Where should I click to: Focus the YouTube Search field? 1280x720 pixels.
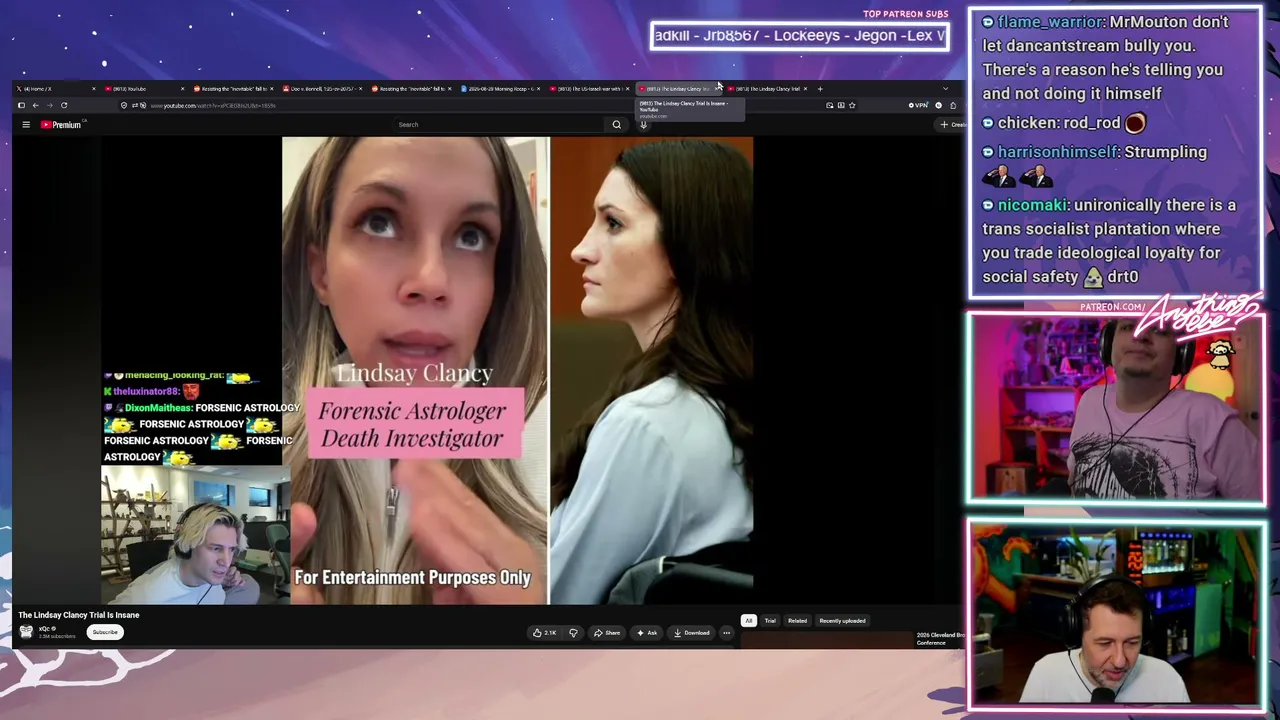pos(500,125)
